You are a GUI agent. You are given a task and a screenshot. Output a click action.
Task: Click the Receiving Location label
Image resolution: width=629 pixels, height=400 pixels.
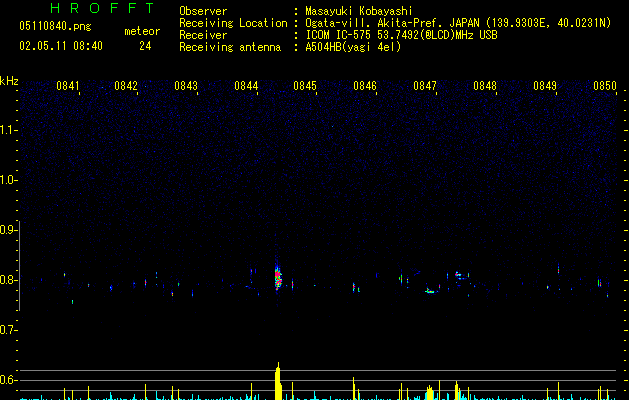coord(233,23)
